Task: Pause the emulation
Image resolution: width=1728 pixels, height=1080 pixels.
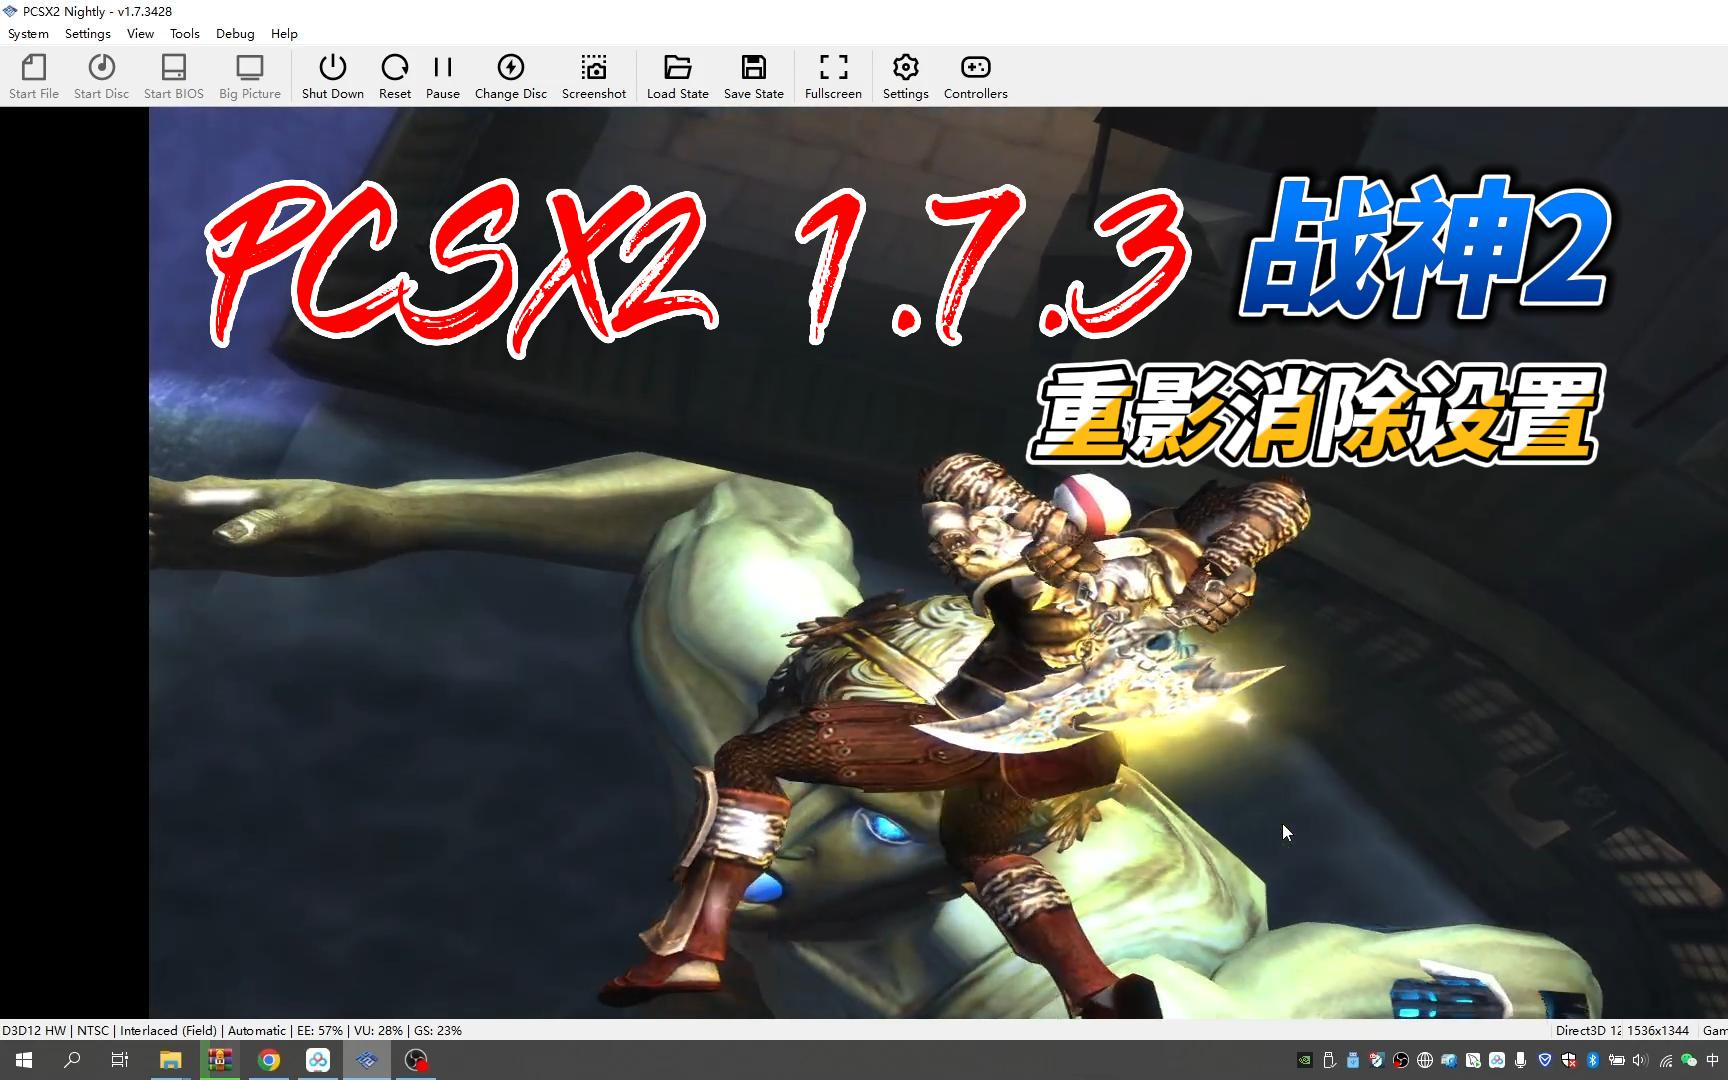Action: (x=443, y=77)
